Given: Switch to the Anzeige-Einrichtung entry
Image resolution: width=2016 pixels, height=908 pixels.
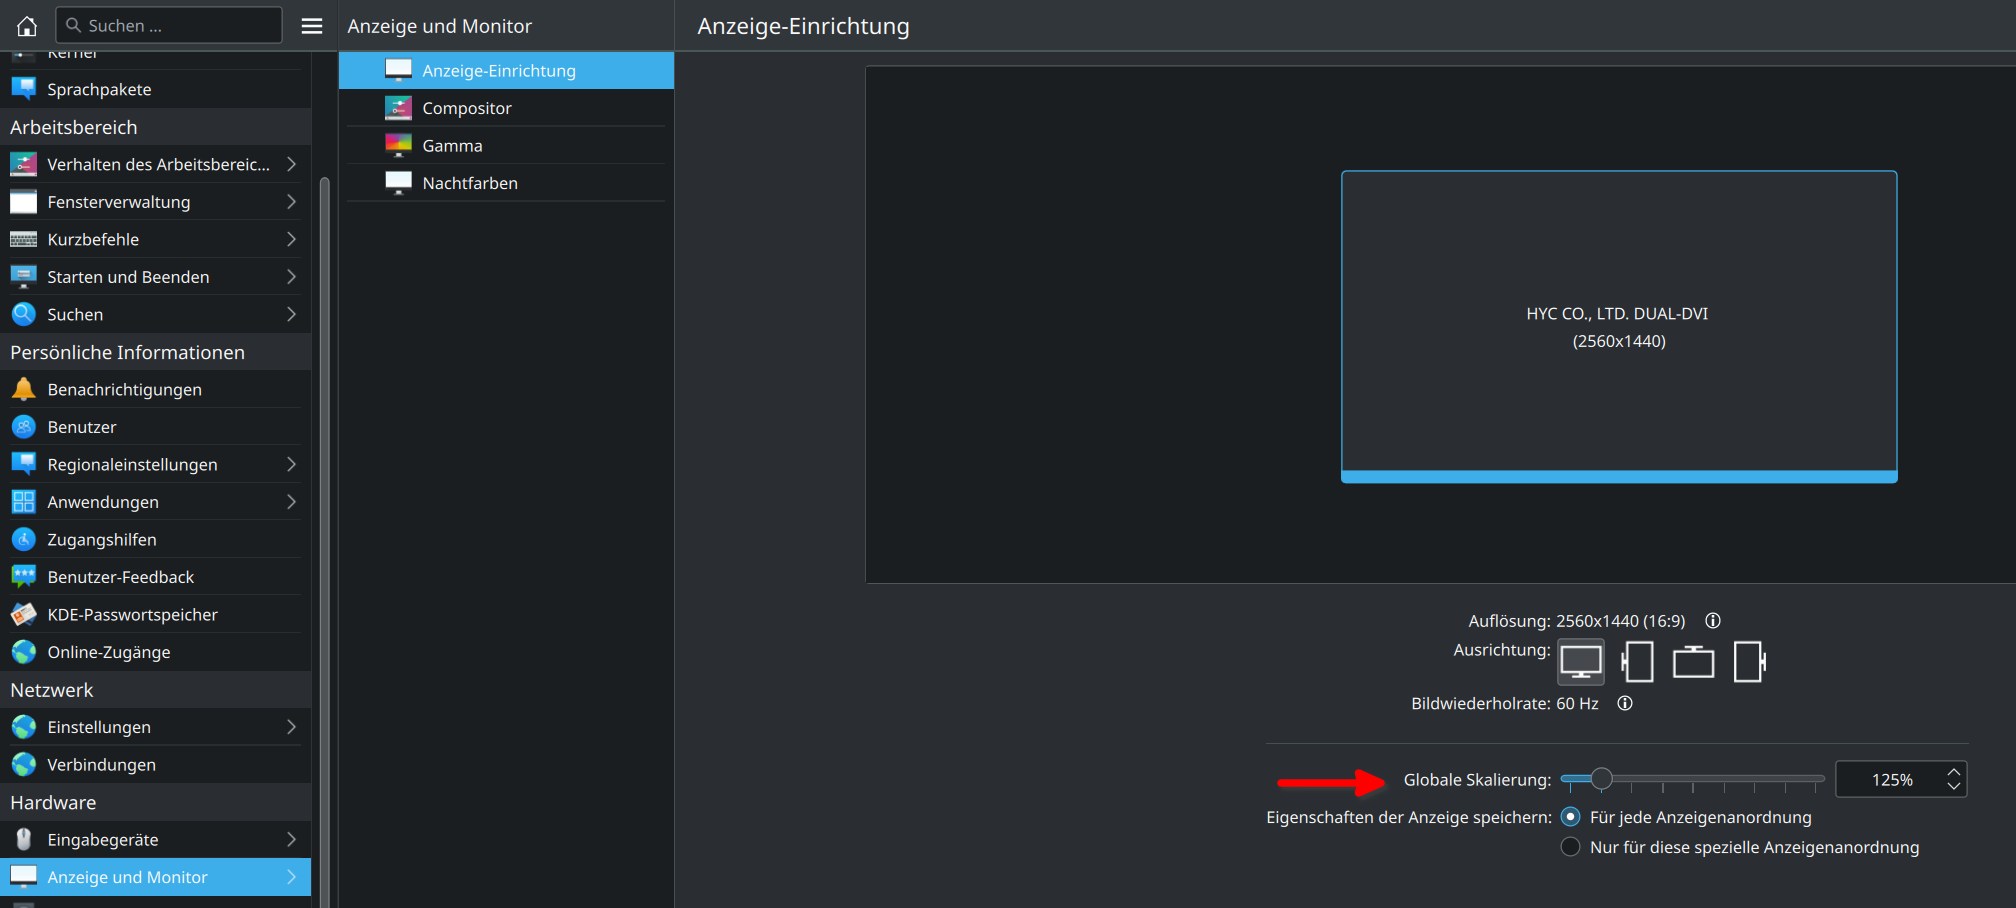Looking at the screenshot, I should tap(497, 70).
